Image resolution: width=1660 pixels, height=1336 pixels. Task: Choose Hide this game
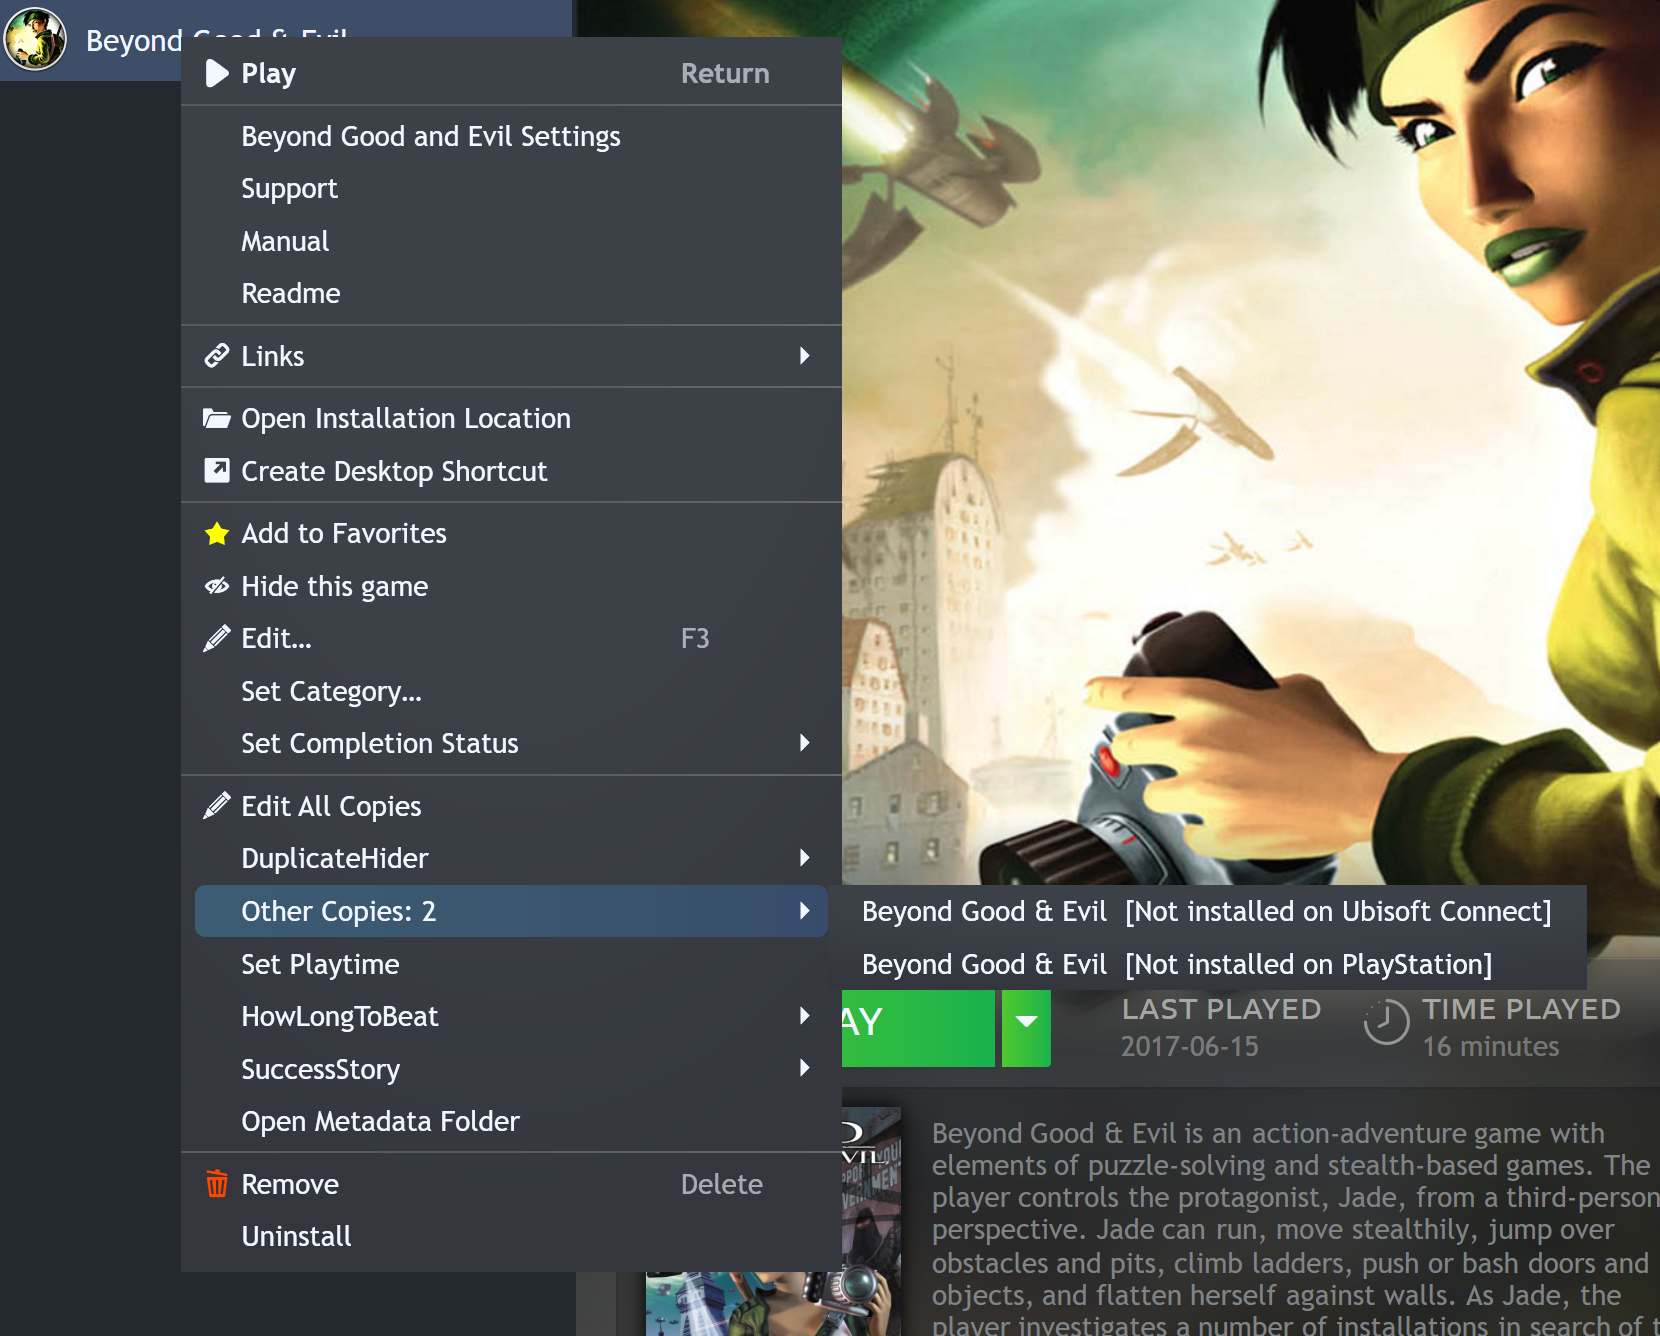pos(511,586)
